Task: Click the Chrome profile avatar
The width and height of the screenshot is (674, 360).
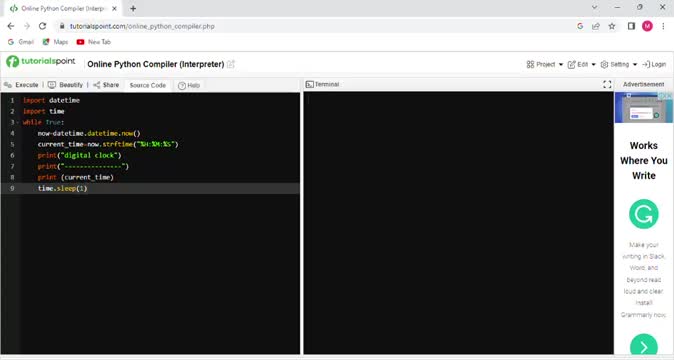Action: (647, 26)
